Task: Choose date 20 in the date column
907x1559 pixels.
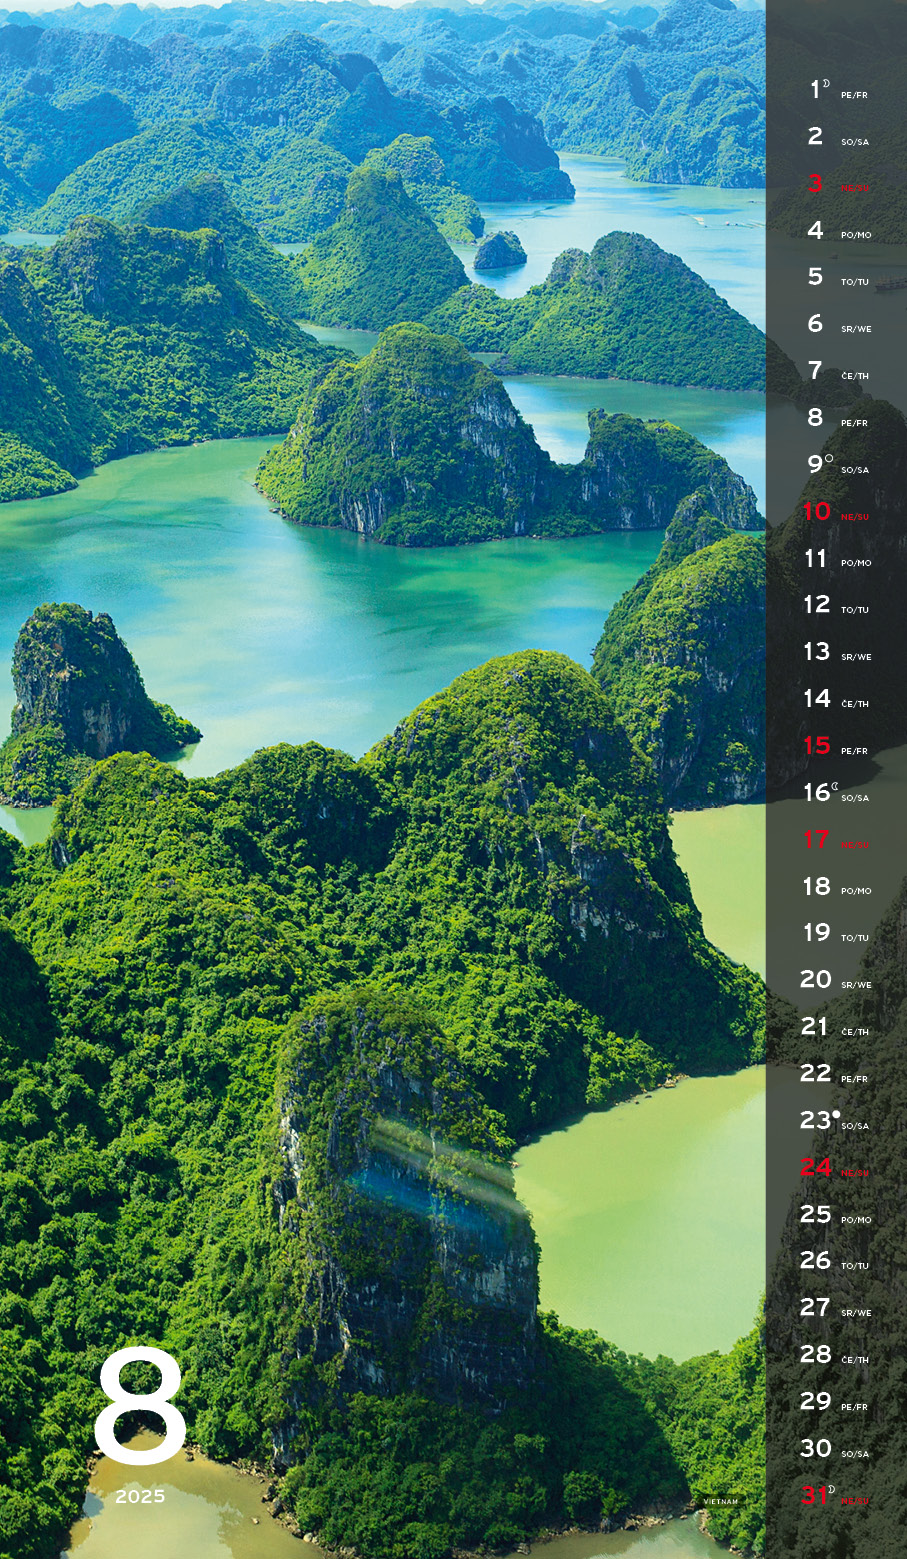Action: click(x=816, y=979)
